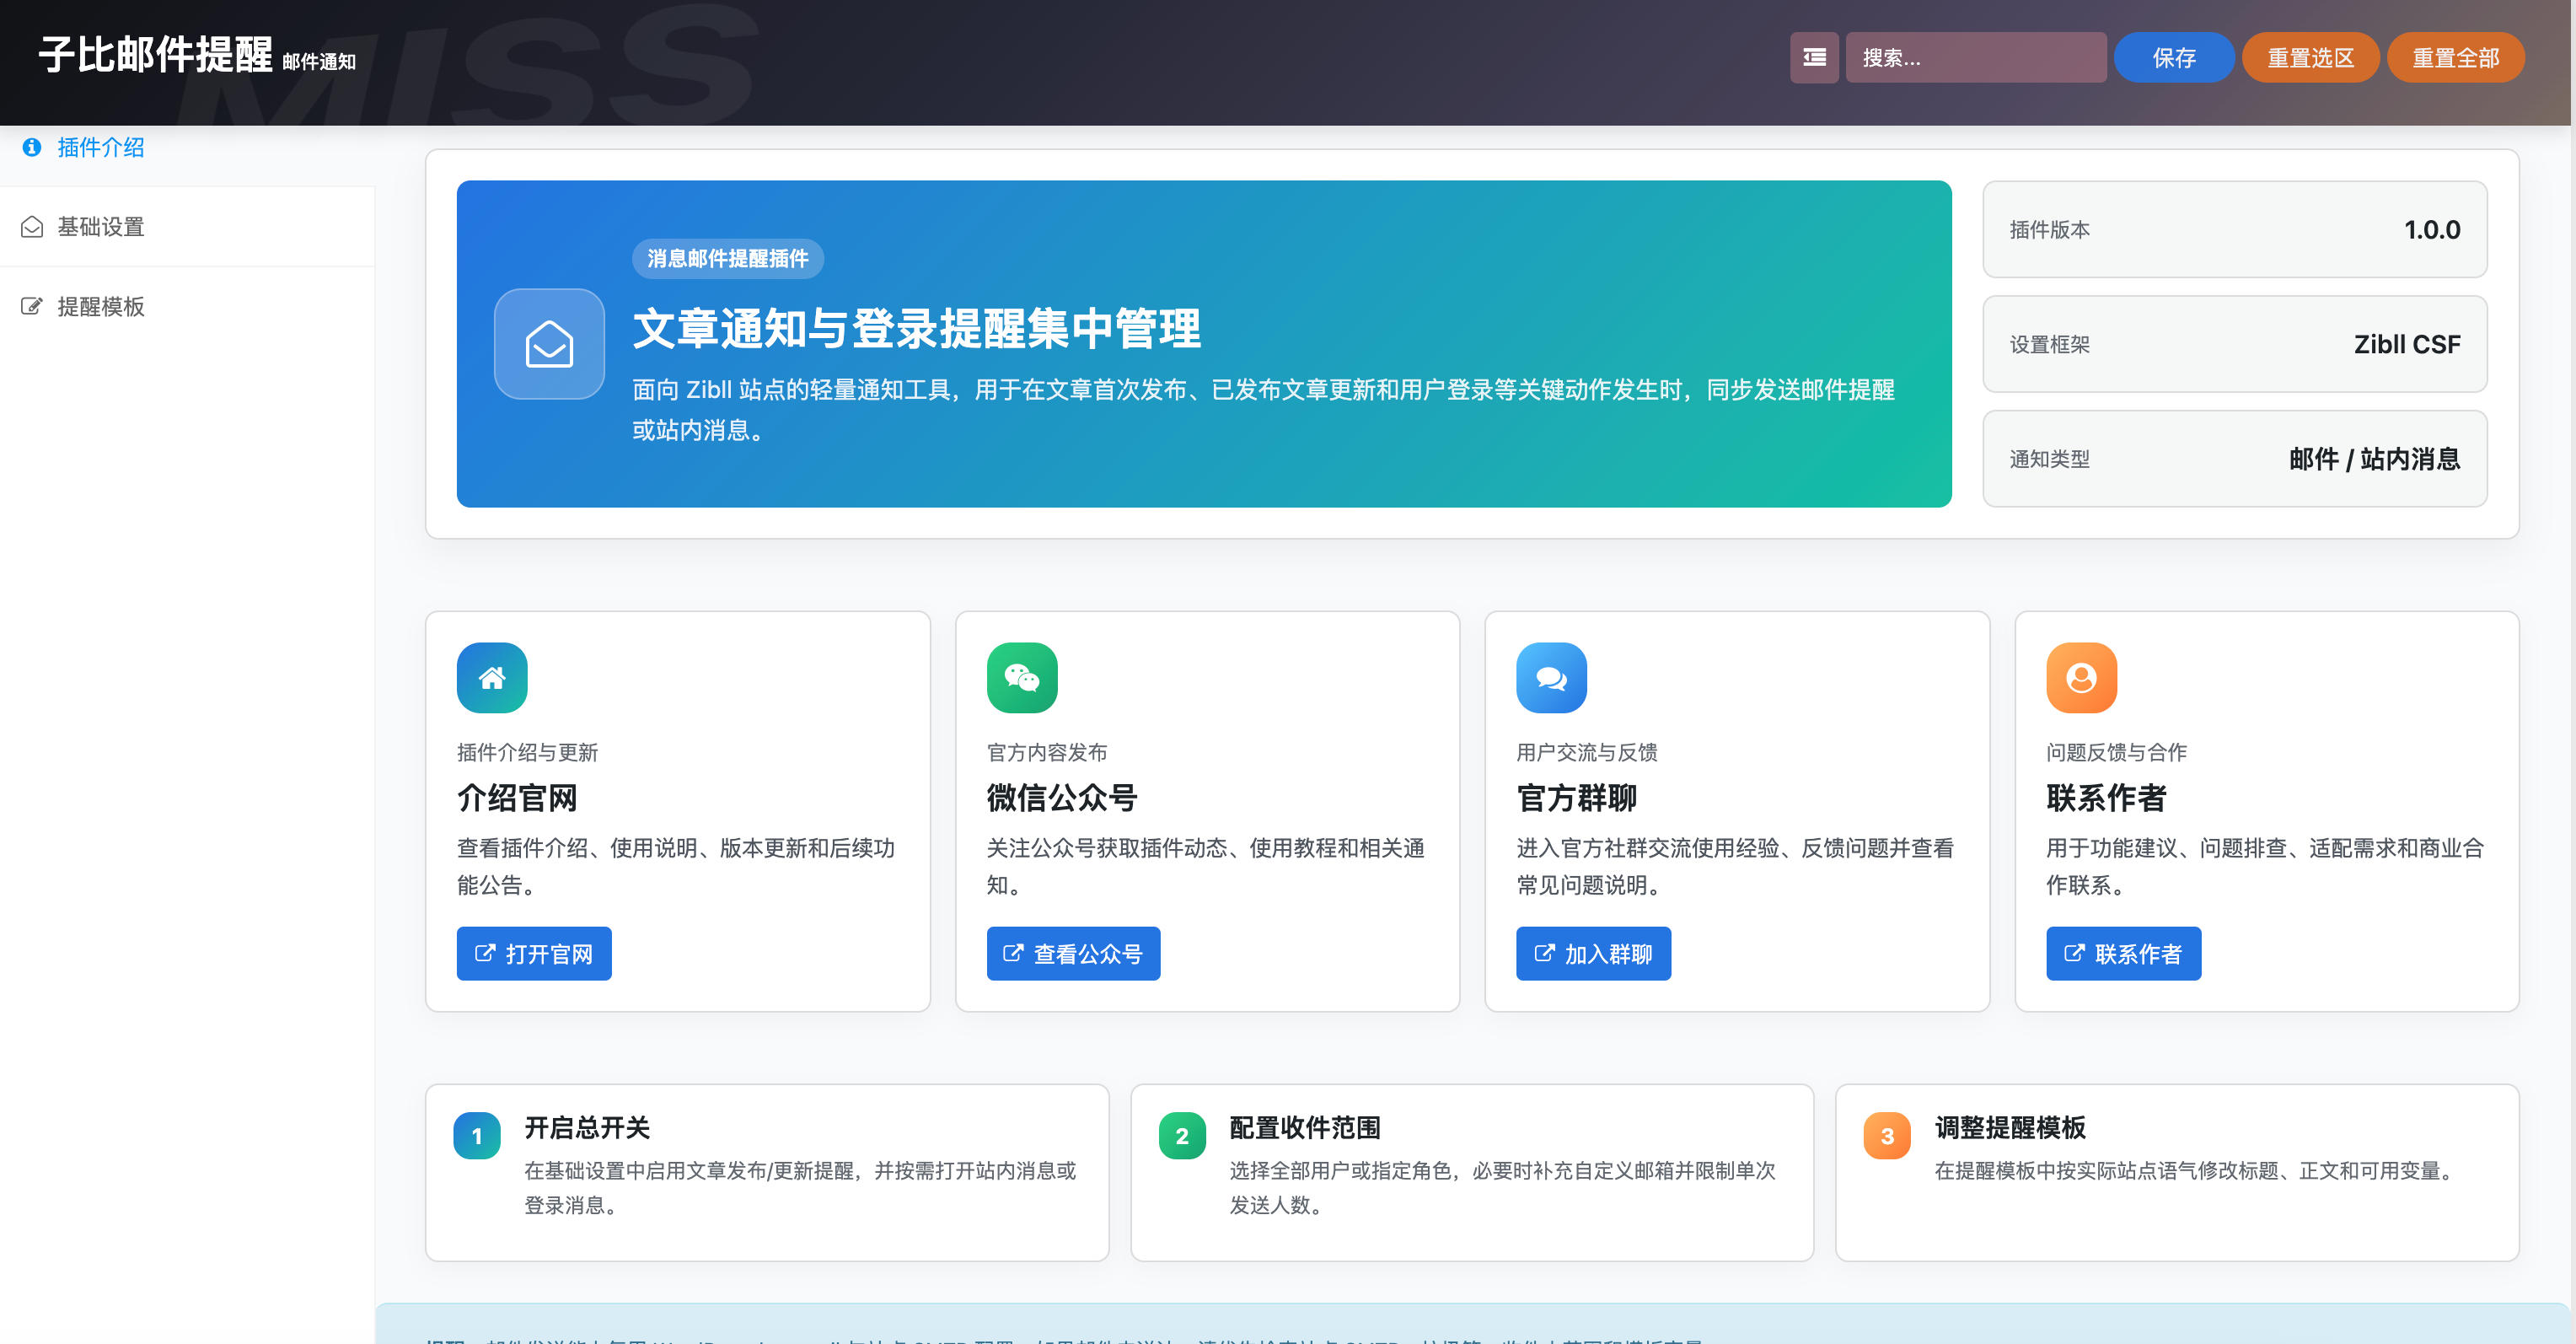Click step number 1 badge

(477, 1136)
